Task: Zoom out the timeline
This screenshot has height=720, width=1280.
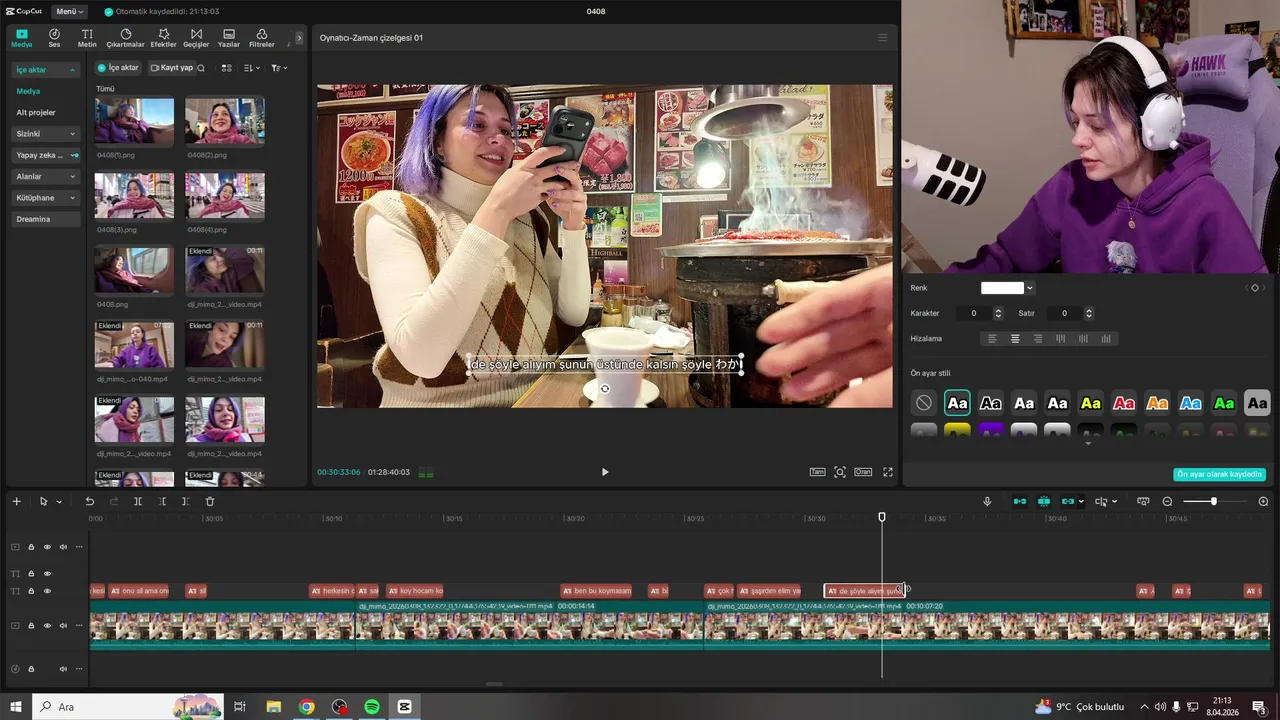Action: (1167, 501)
